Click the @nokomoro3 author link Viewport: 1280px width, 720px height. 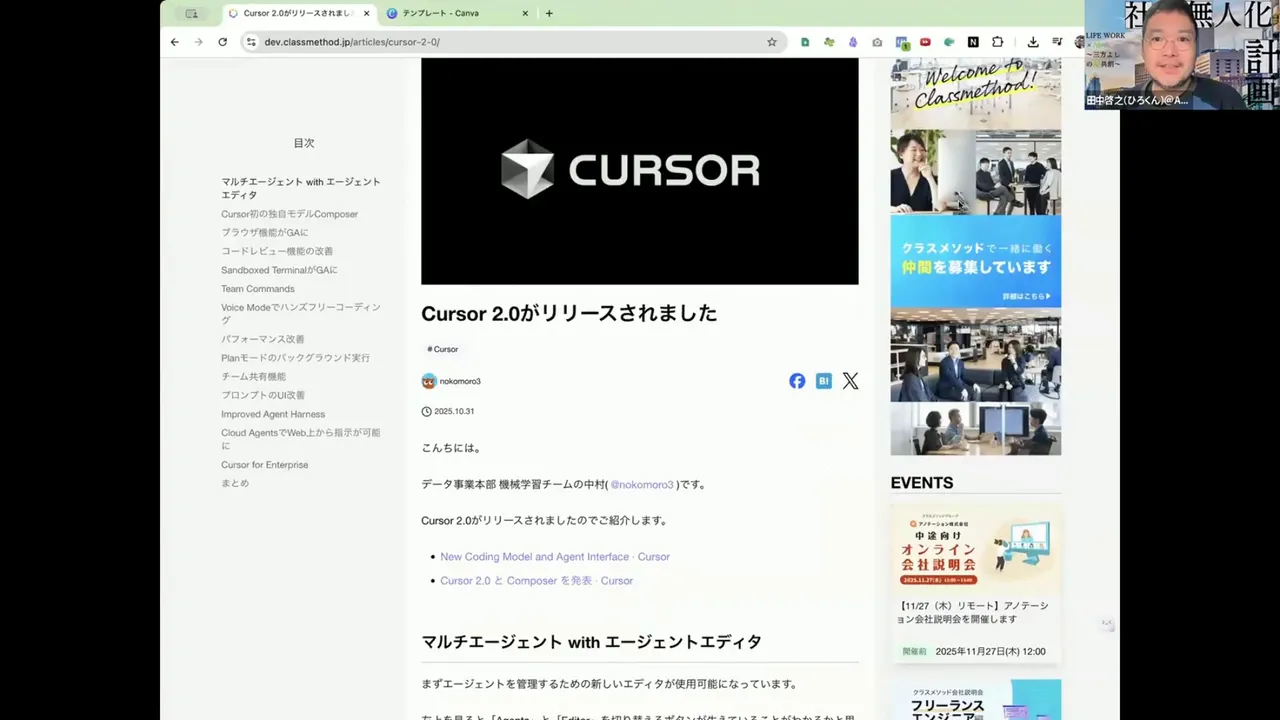pyautogui.click(x=643, y=484)
